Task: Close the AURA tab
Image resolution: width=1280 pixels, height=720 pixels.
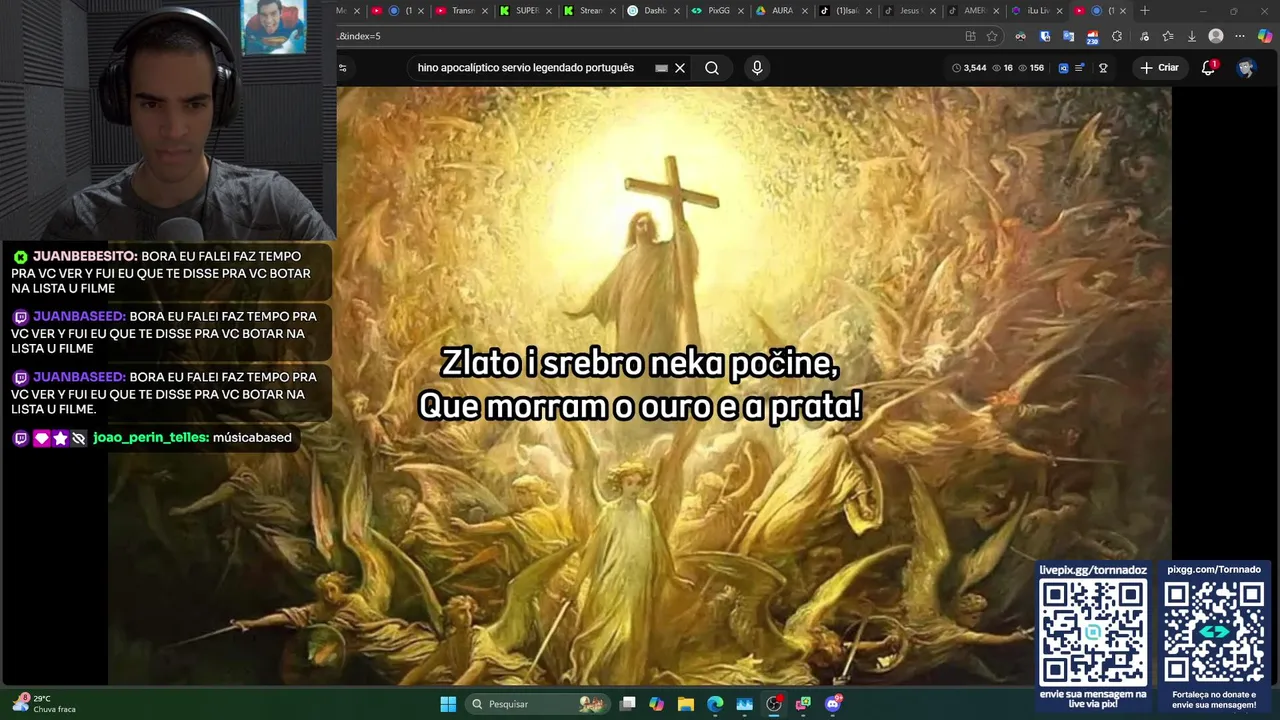Action: (805, 11)
